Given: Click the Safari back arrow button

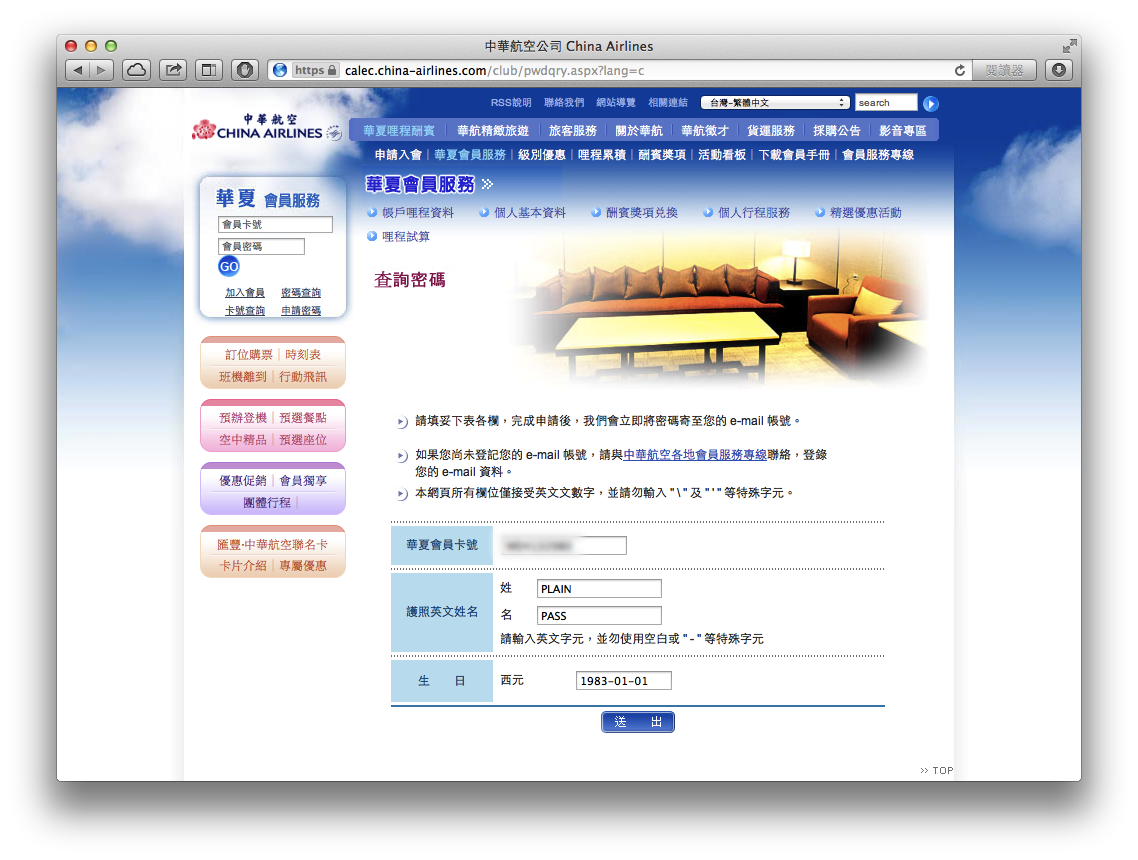Looking at the screenshot, I should click(78, 70).
